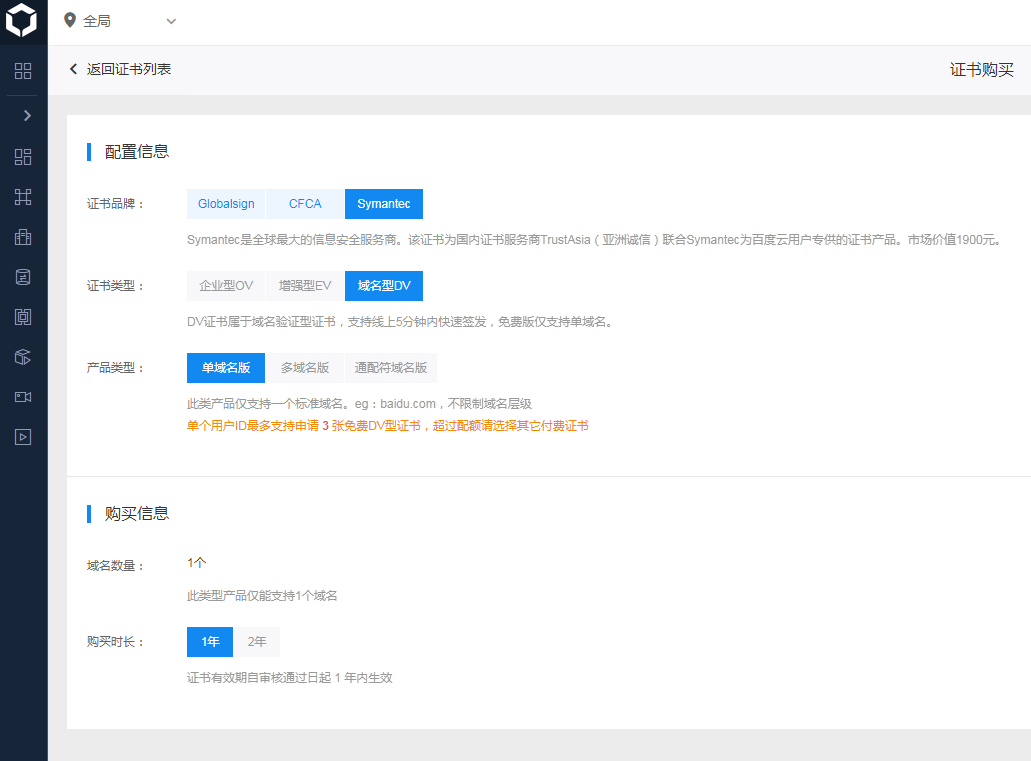Click the 3D cube icon in sidebar
The height and width of the screenshot is (761, 1031).
[23, 357]
